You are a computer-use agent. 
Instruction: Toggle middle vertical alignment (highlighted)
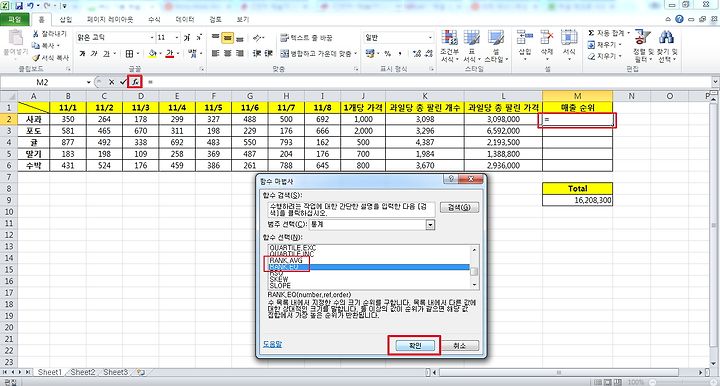click(227, 38)
